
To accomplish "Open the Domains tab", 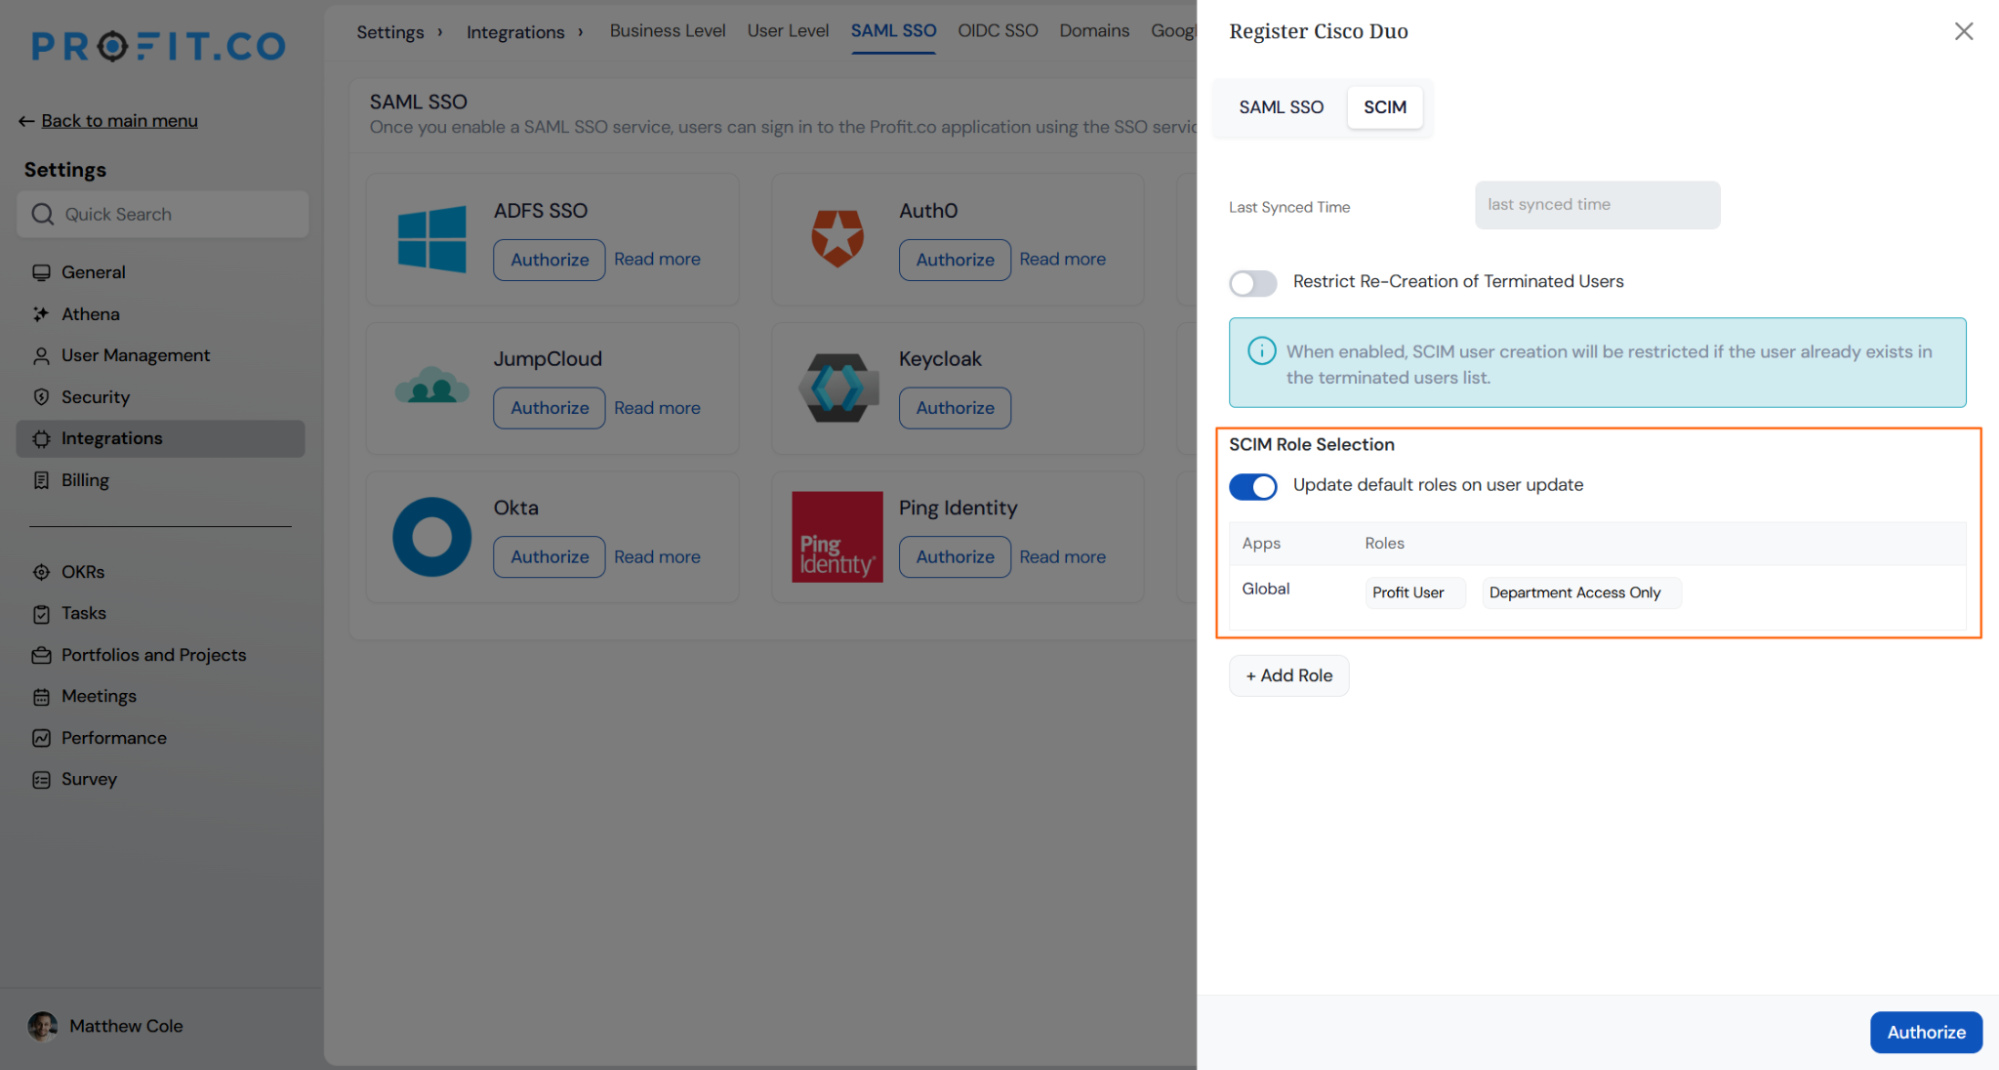I will coord(1094,31).
